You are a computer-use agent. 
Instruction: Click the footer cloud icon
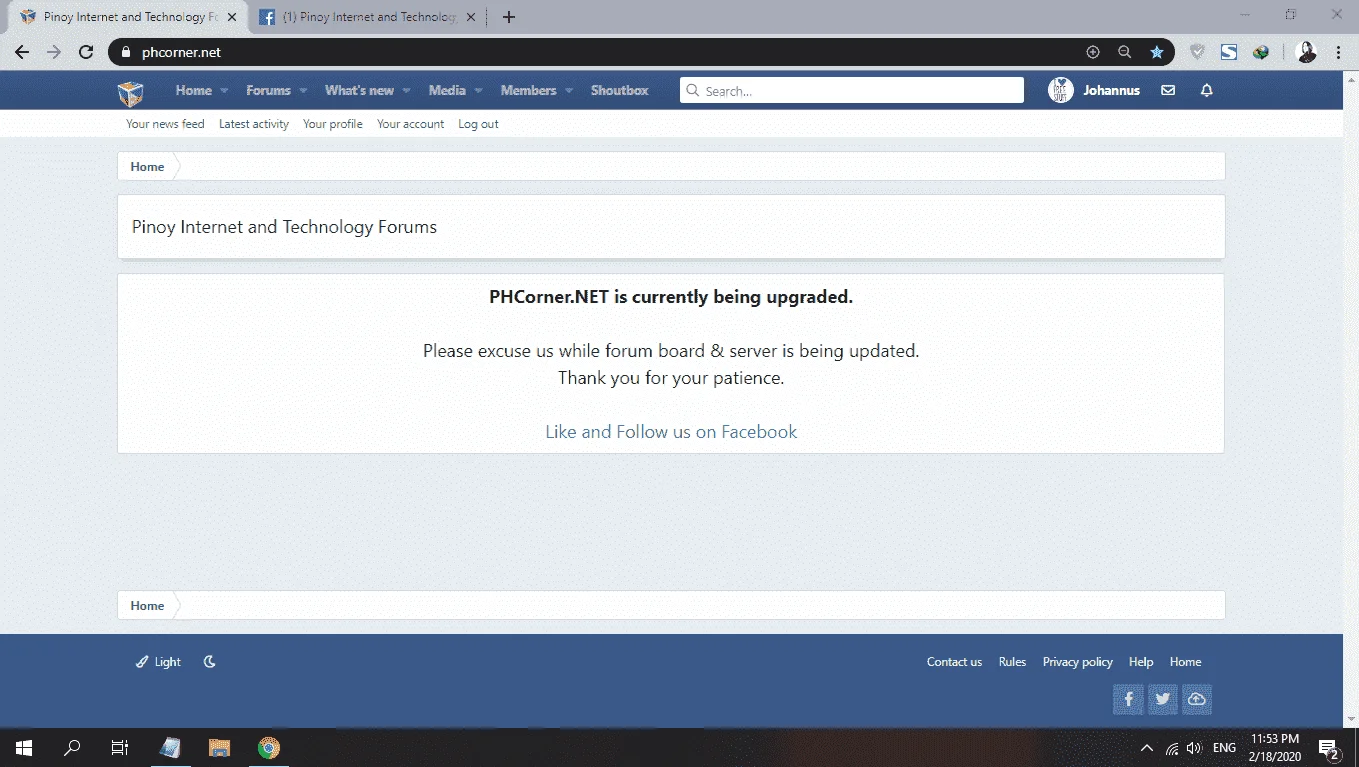tap(1196, 699)
